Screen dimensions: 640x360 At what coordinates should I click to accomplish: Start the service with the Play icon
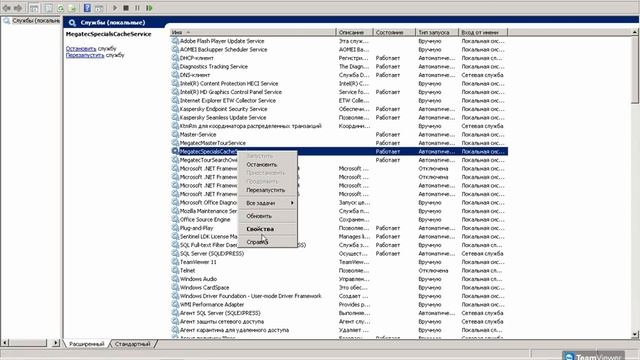(x=115, y=8)
